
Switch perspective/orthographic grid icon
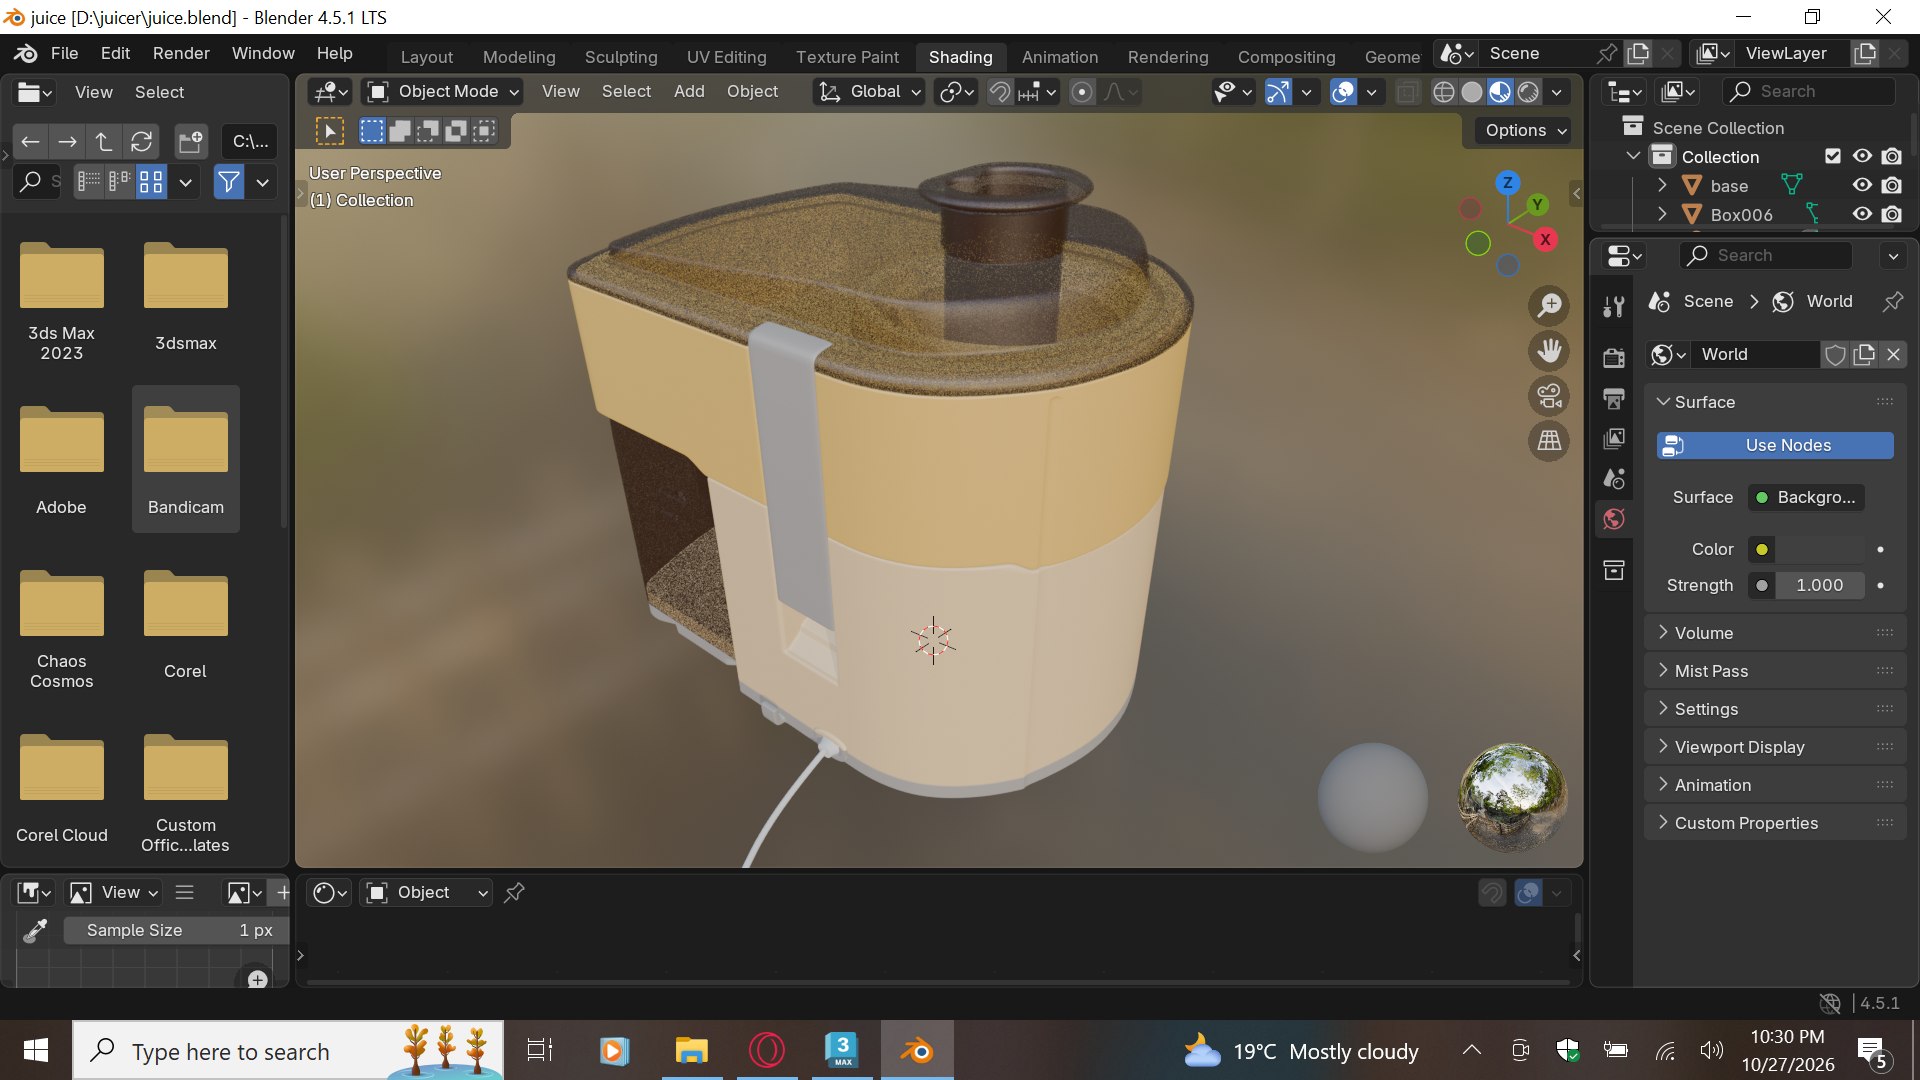[x=1549, y=441]
